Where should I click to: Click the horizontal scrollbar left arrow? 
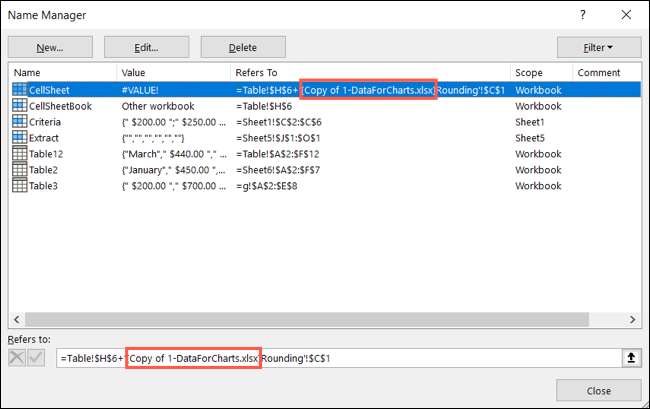[17, 319]
